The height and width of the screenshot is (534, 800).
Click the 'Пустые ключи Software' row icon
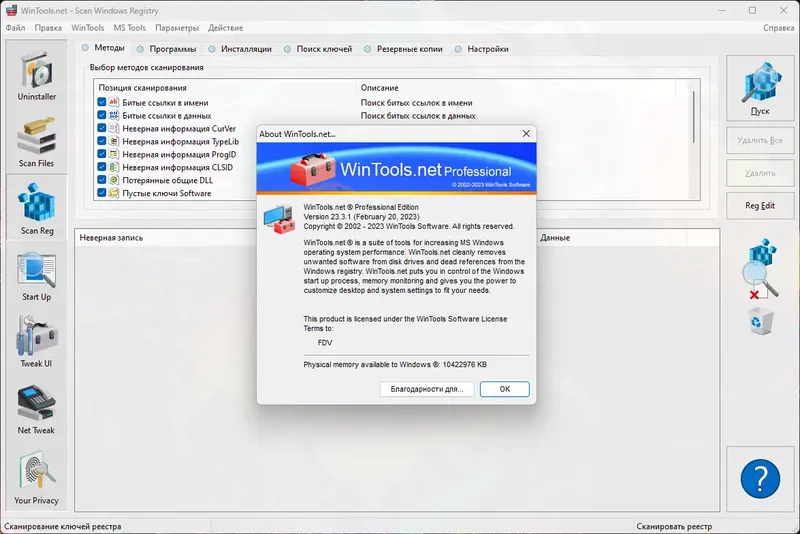click(x=113, y=193)
